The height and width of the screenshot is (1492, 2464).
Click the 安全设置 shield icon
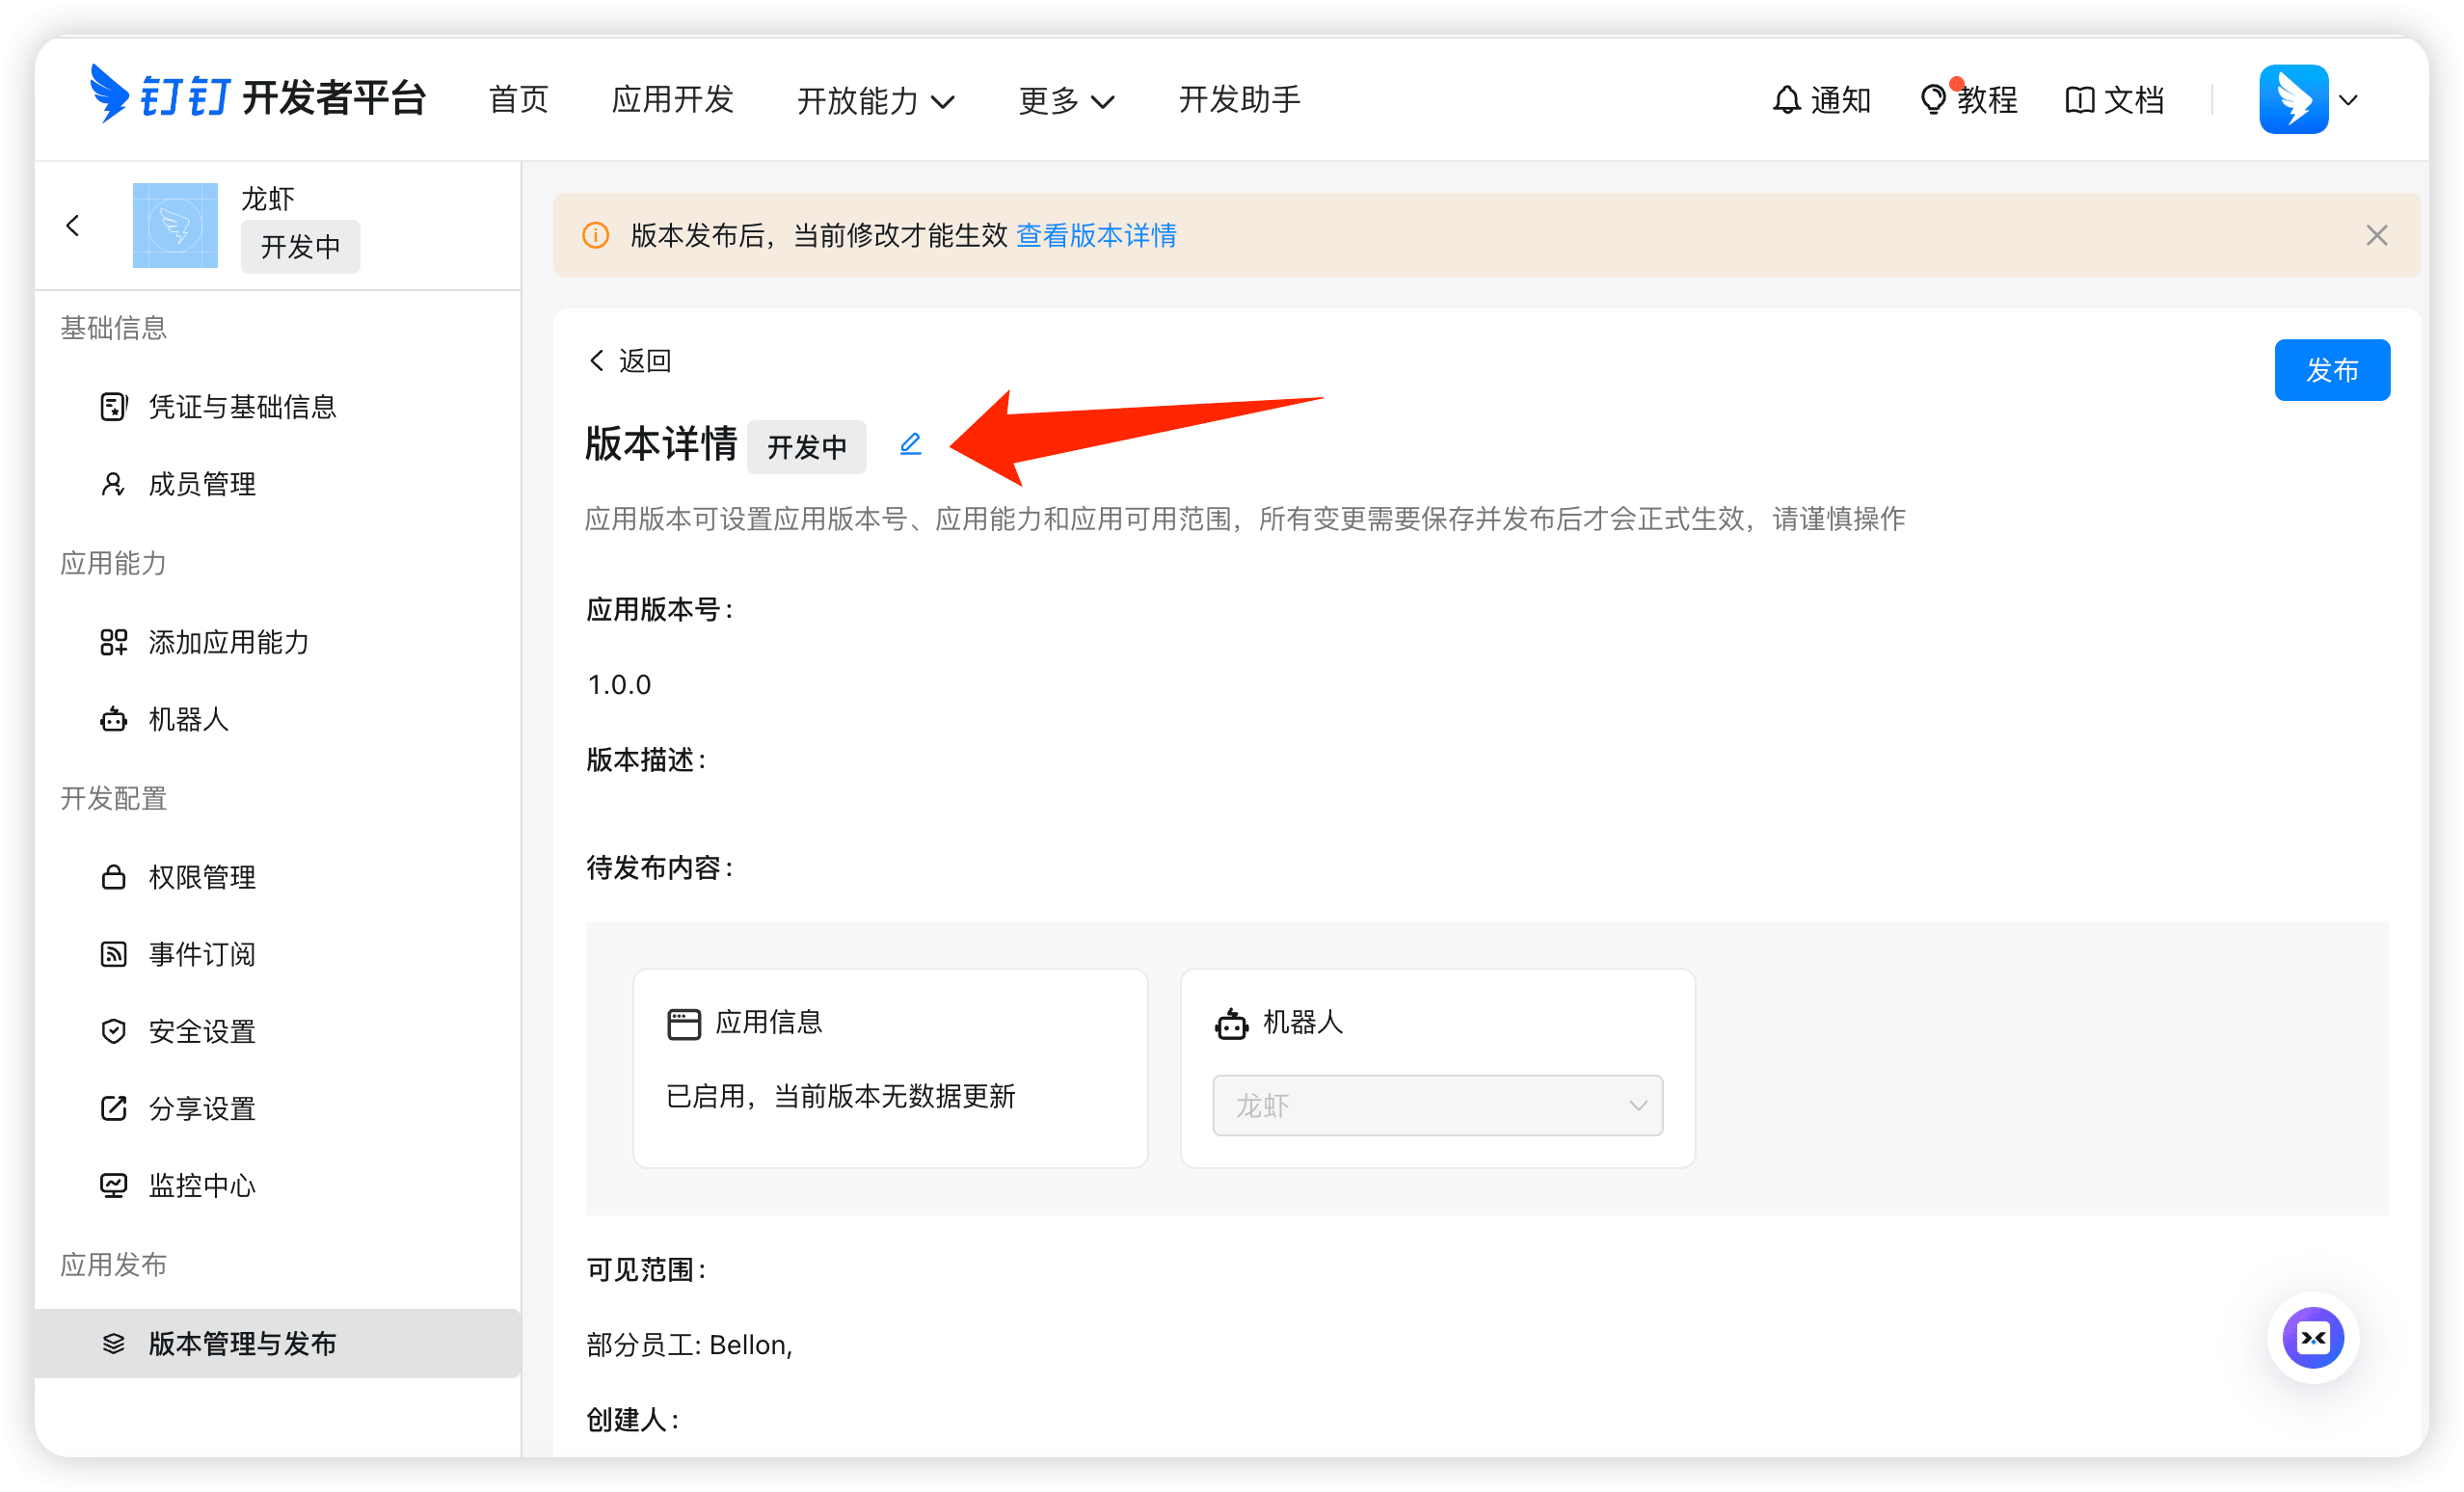coord(113,1030)
